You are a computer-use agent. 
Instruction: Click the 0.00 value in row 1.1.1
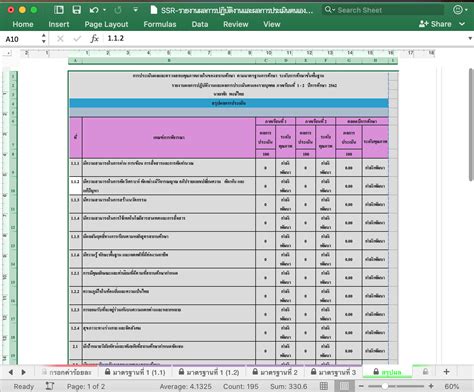(349, 168)
